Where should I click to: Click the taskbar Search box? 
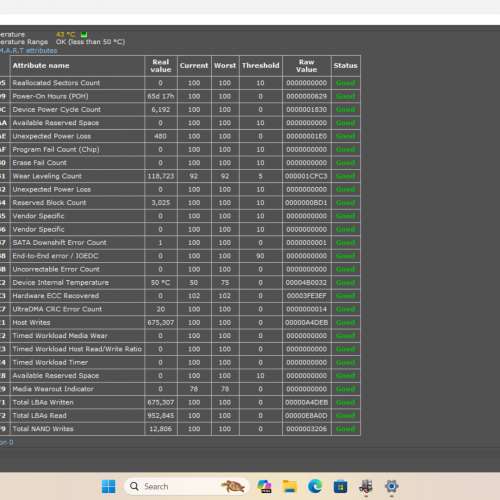pyautogui.click(x=187, y=487)
